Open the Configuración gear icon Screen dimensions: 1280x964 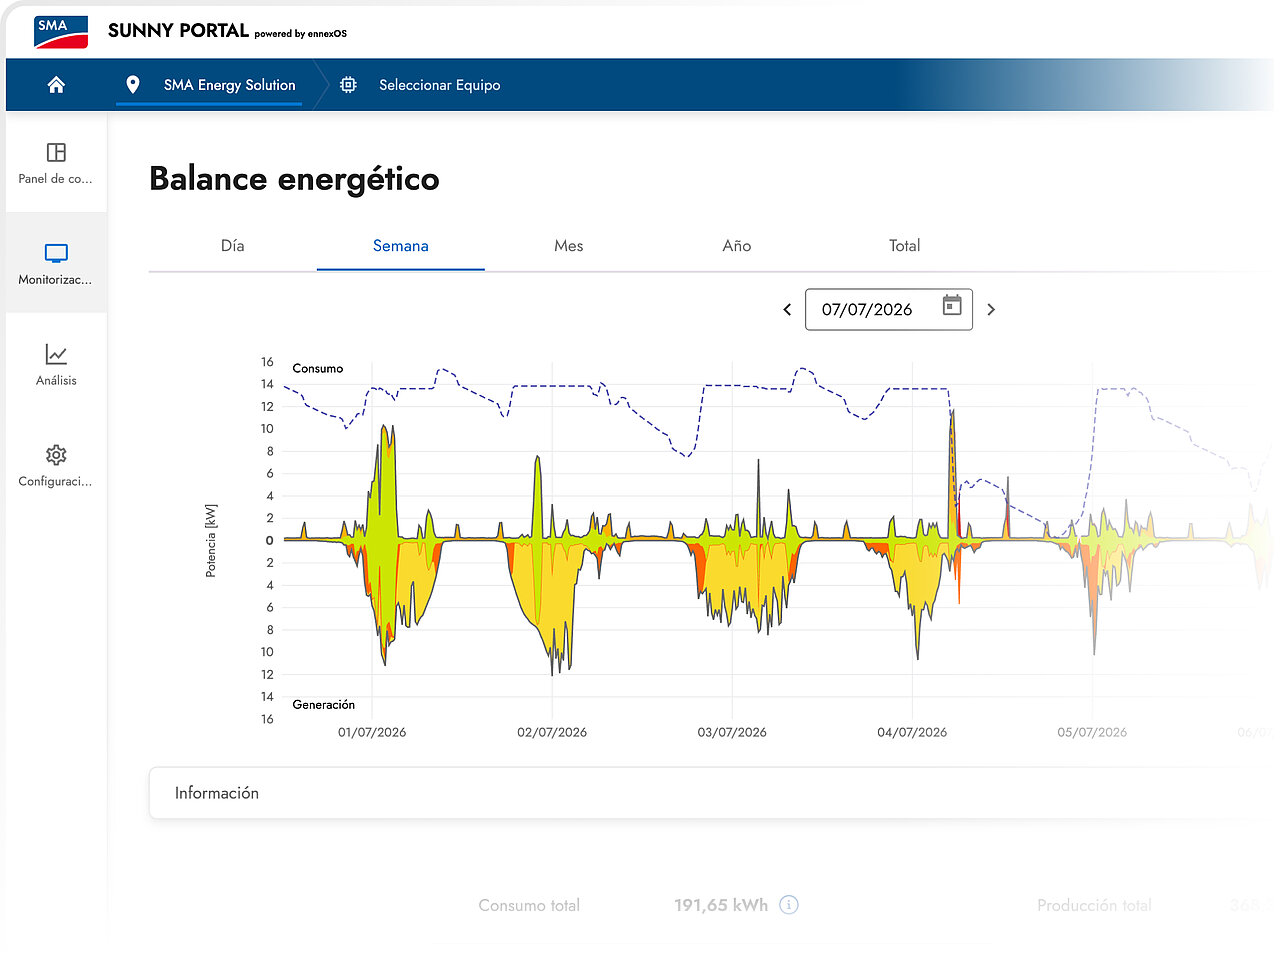point(56,455)
